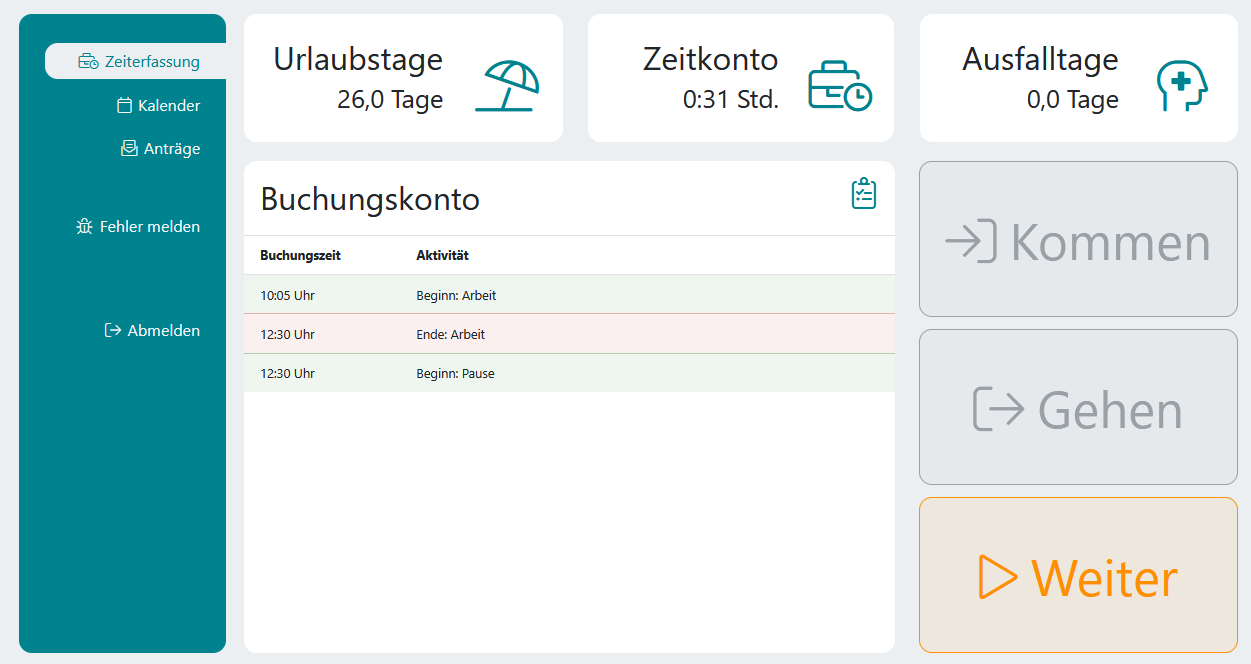This screenshot has width=1251, height=664.
Task: Click the orange play triangle icon
Action: 997,577
